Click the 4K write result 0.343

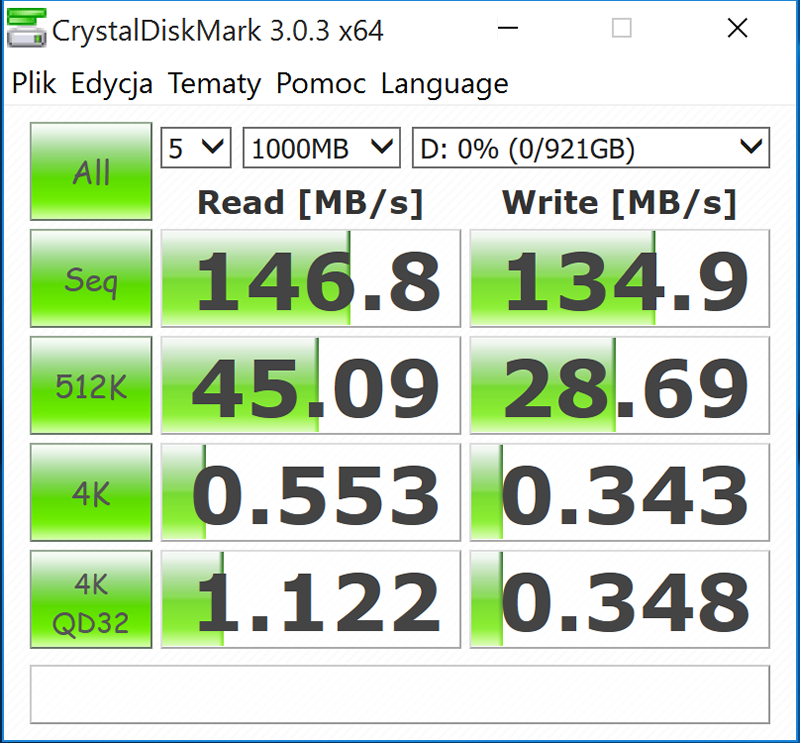[619, 492]
